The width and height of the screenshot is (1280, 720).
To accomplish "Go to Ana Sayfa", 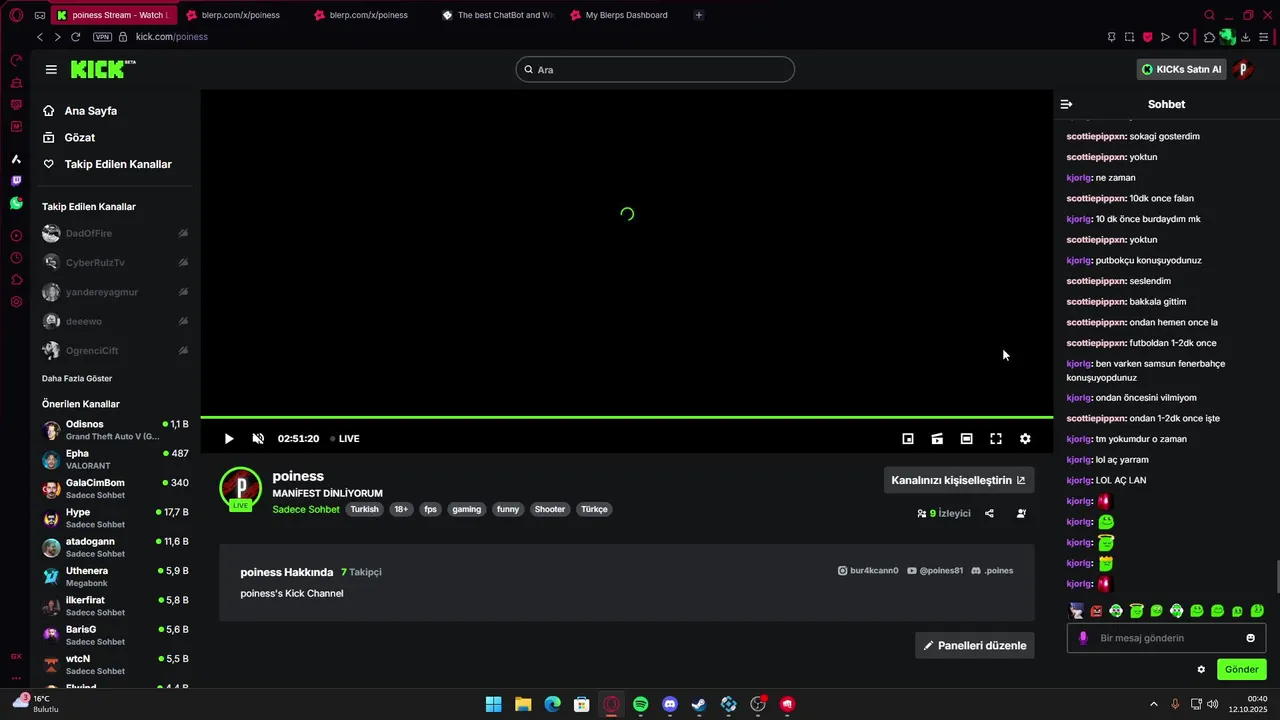I will 80,111.
